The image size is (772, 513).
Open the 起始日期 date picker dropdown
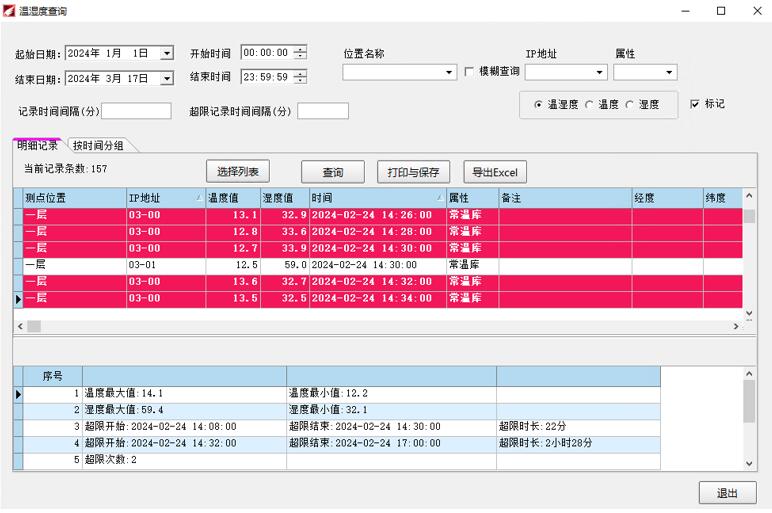pyautogui.click(x=167, y=53)
